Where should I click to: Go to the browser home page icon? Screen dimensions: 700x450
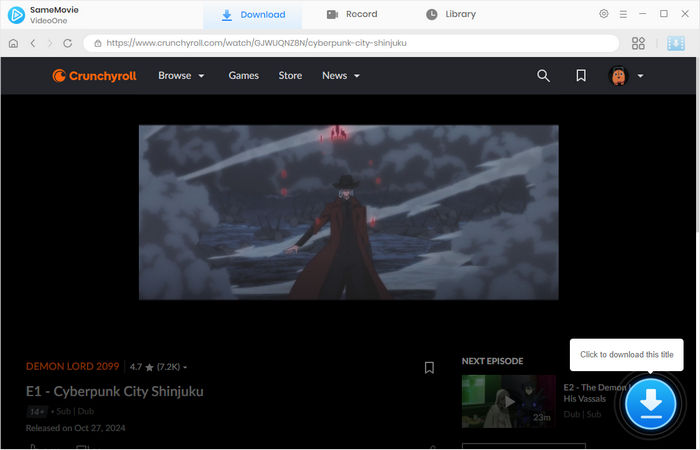click(13, 43)
